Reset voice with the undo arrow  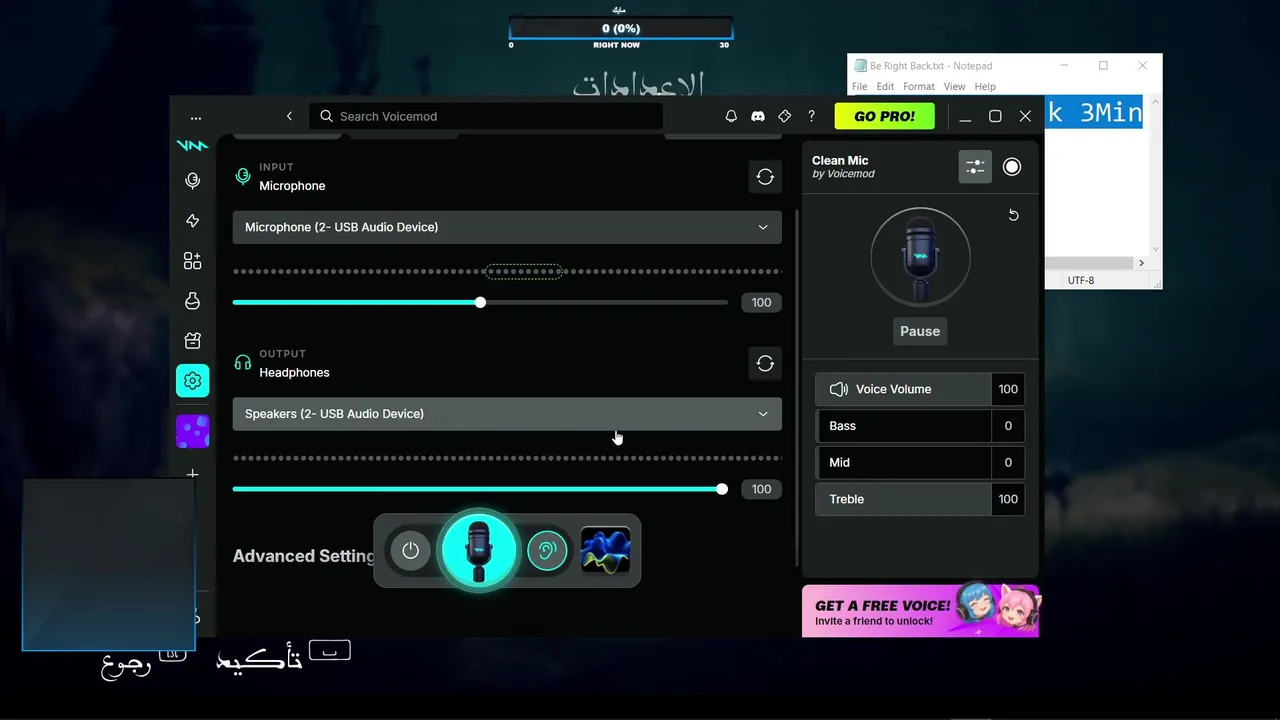click(x=1013, y=215)
